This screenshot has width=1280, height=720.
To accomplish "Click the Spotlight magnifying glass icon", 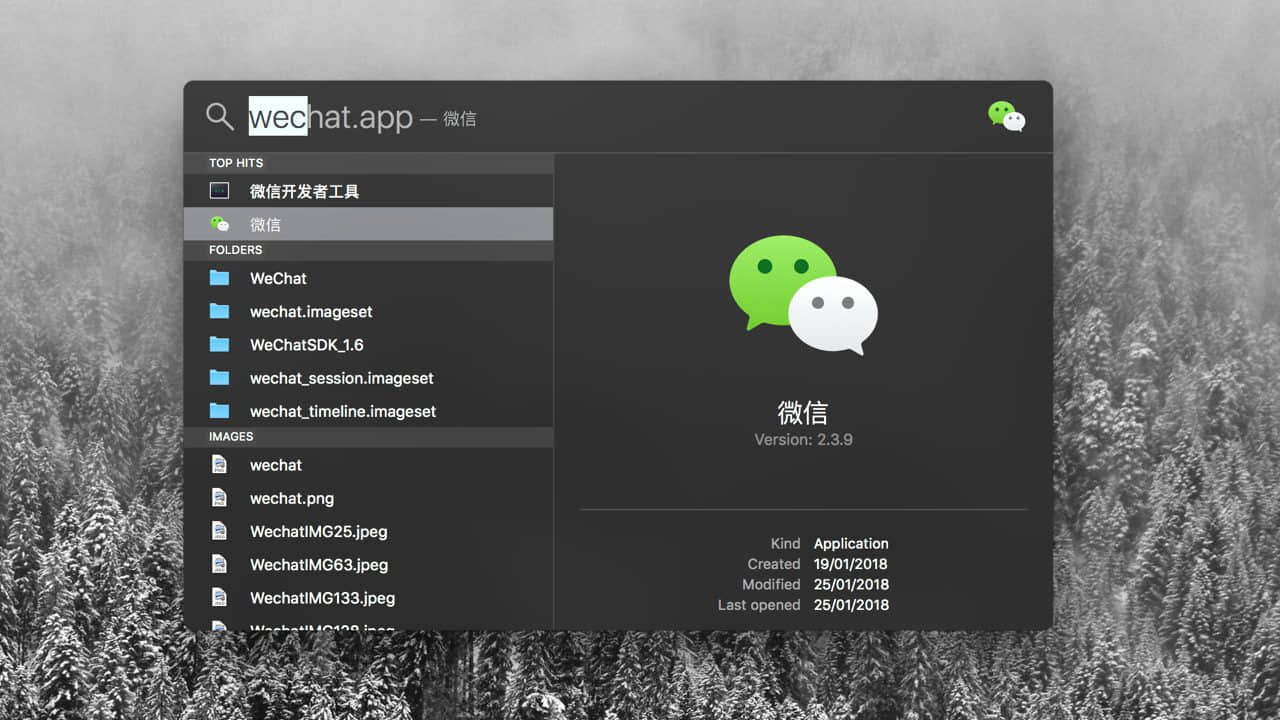I will [220, 116].
